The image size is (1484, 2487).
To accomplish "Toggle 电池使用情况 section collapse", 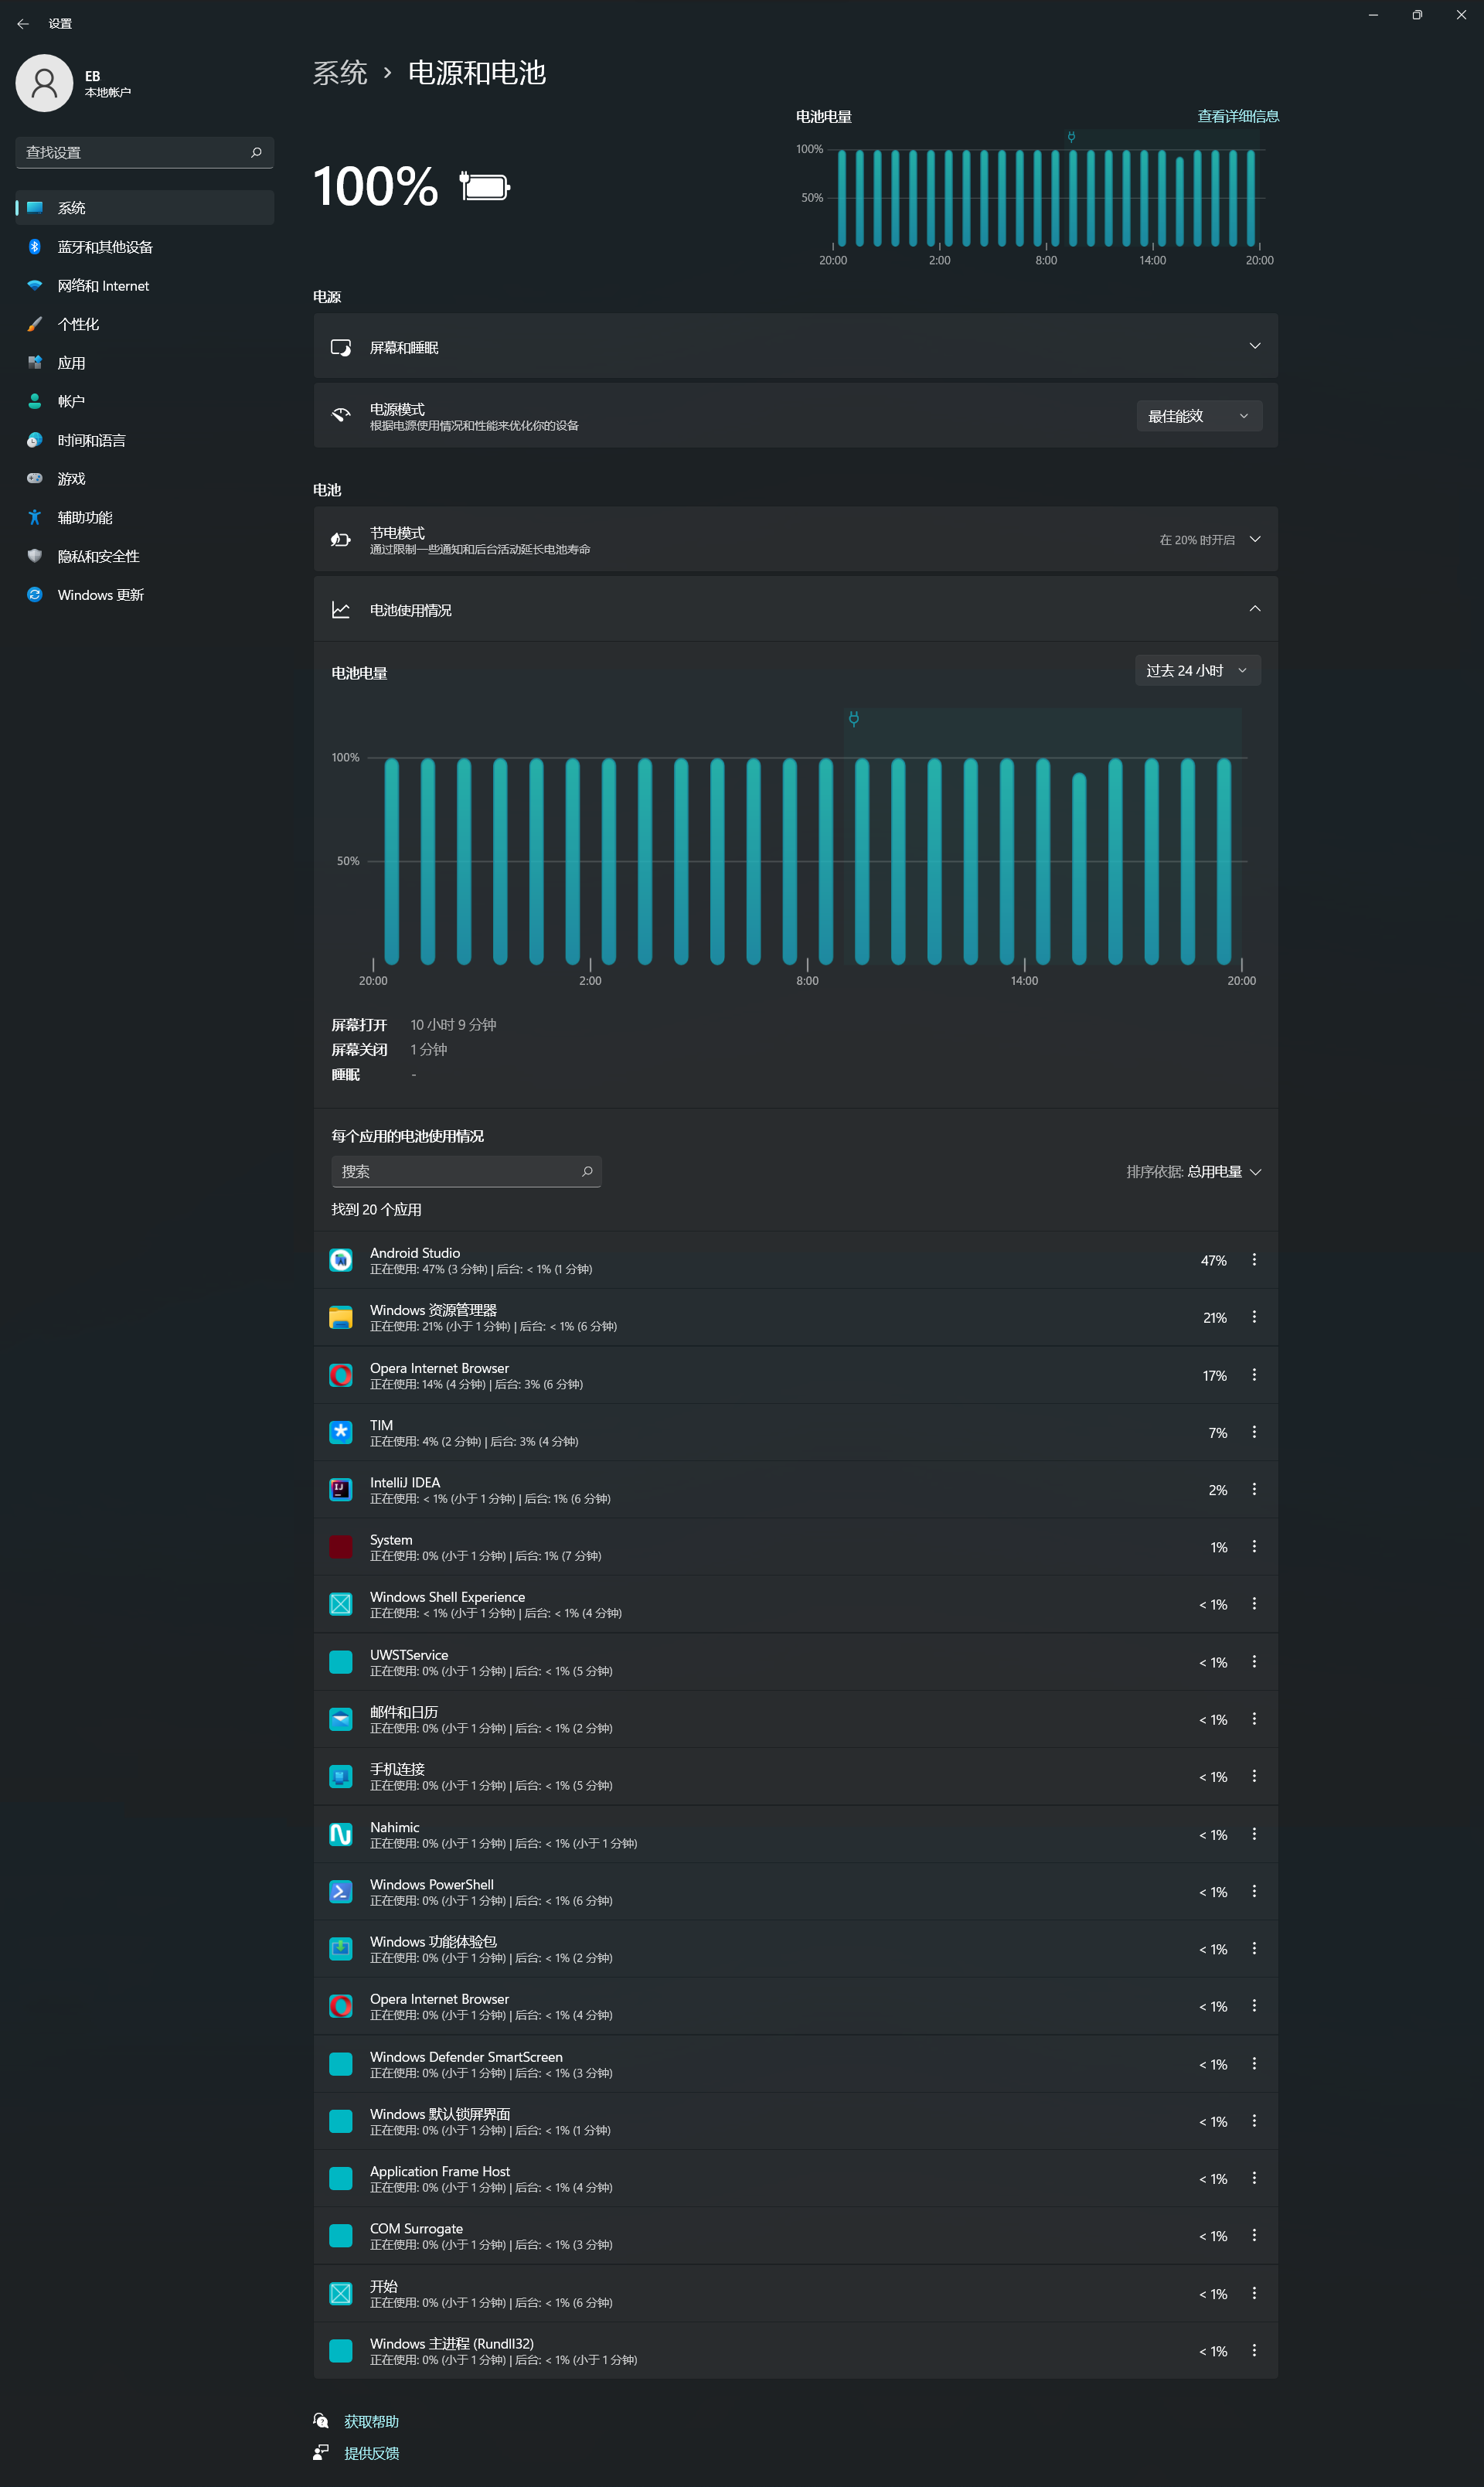I will tap(1254, 609).
